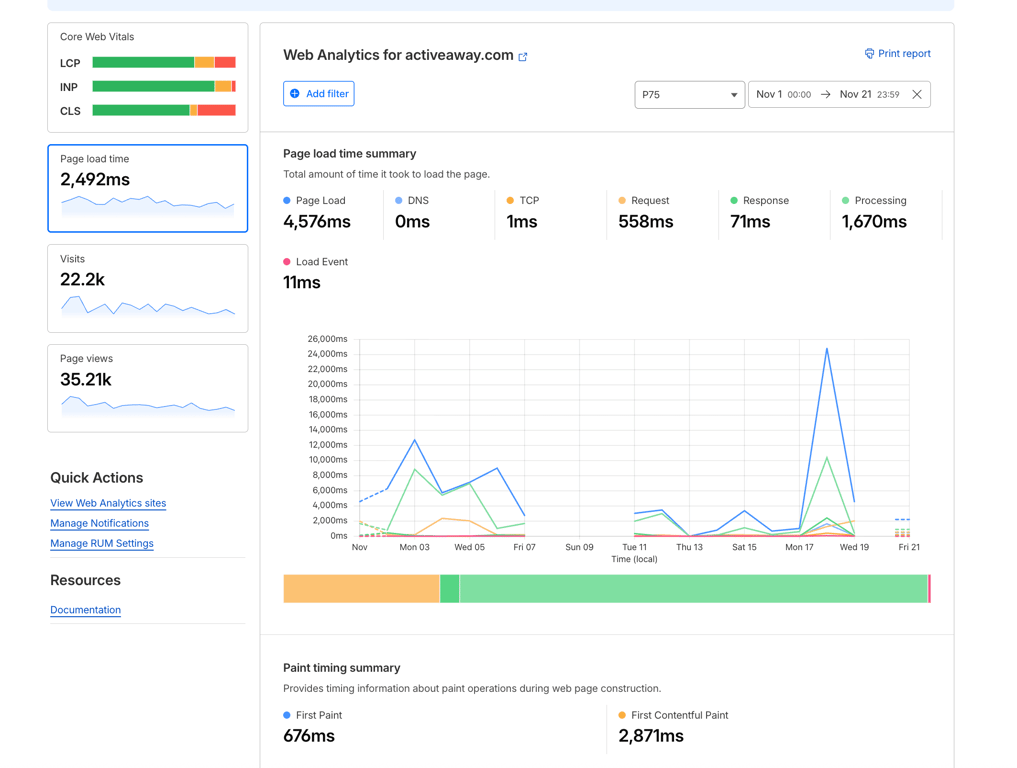Open Manage RUM Settings link
This screenshot has width=1017, height=768.
point(102,543)
